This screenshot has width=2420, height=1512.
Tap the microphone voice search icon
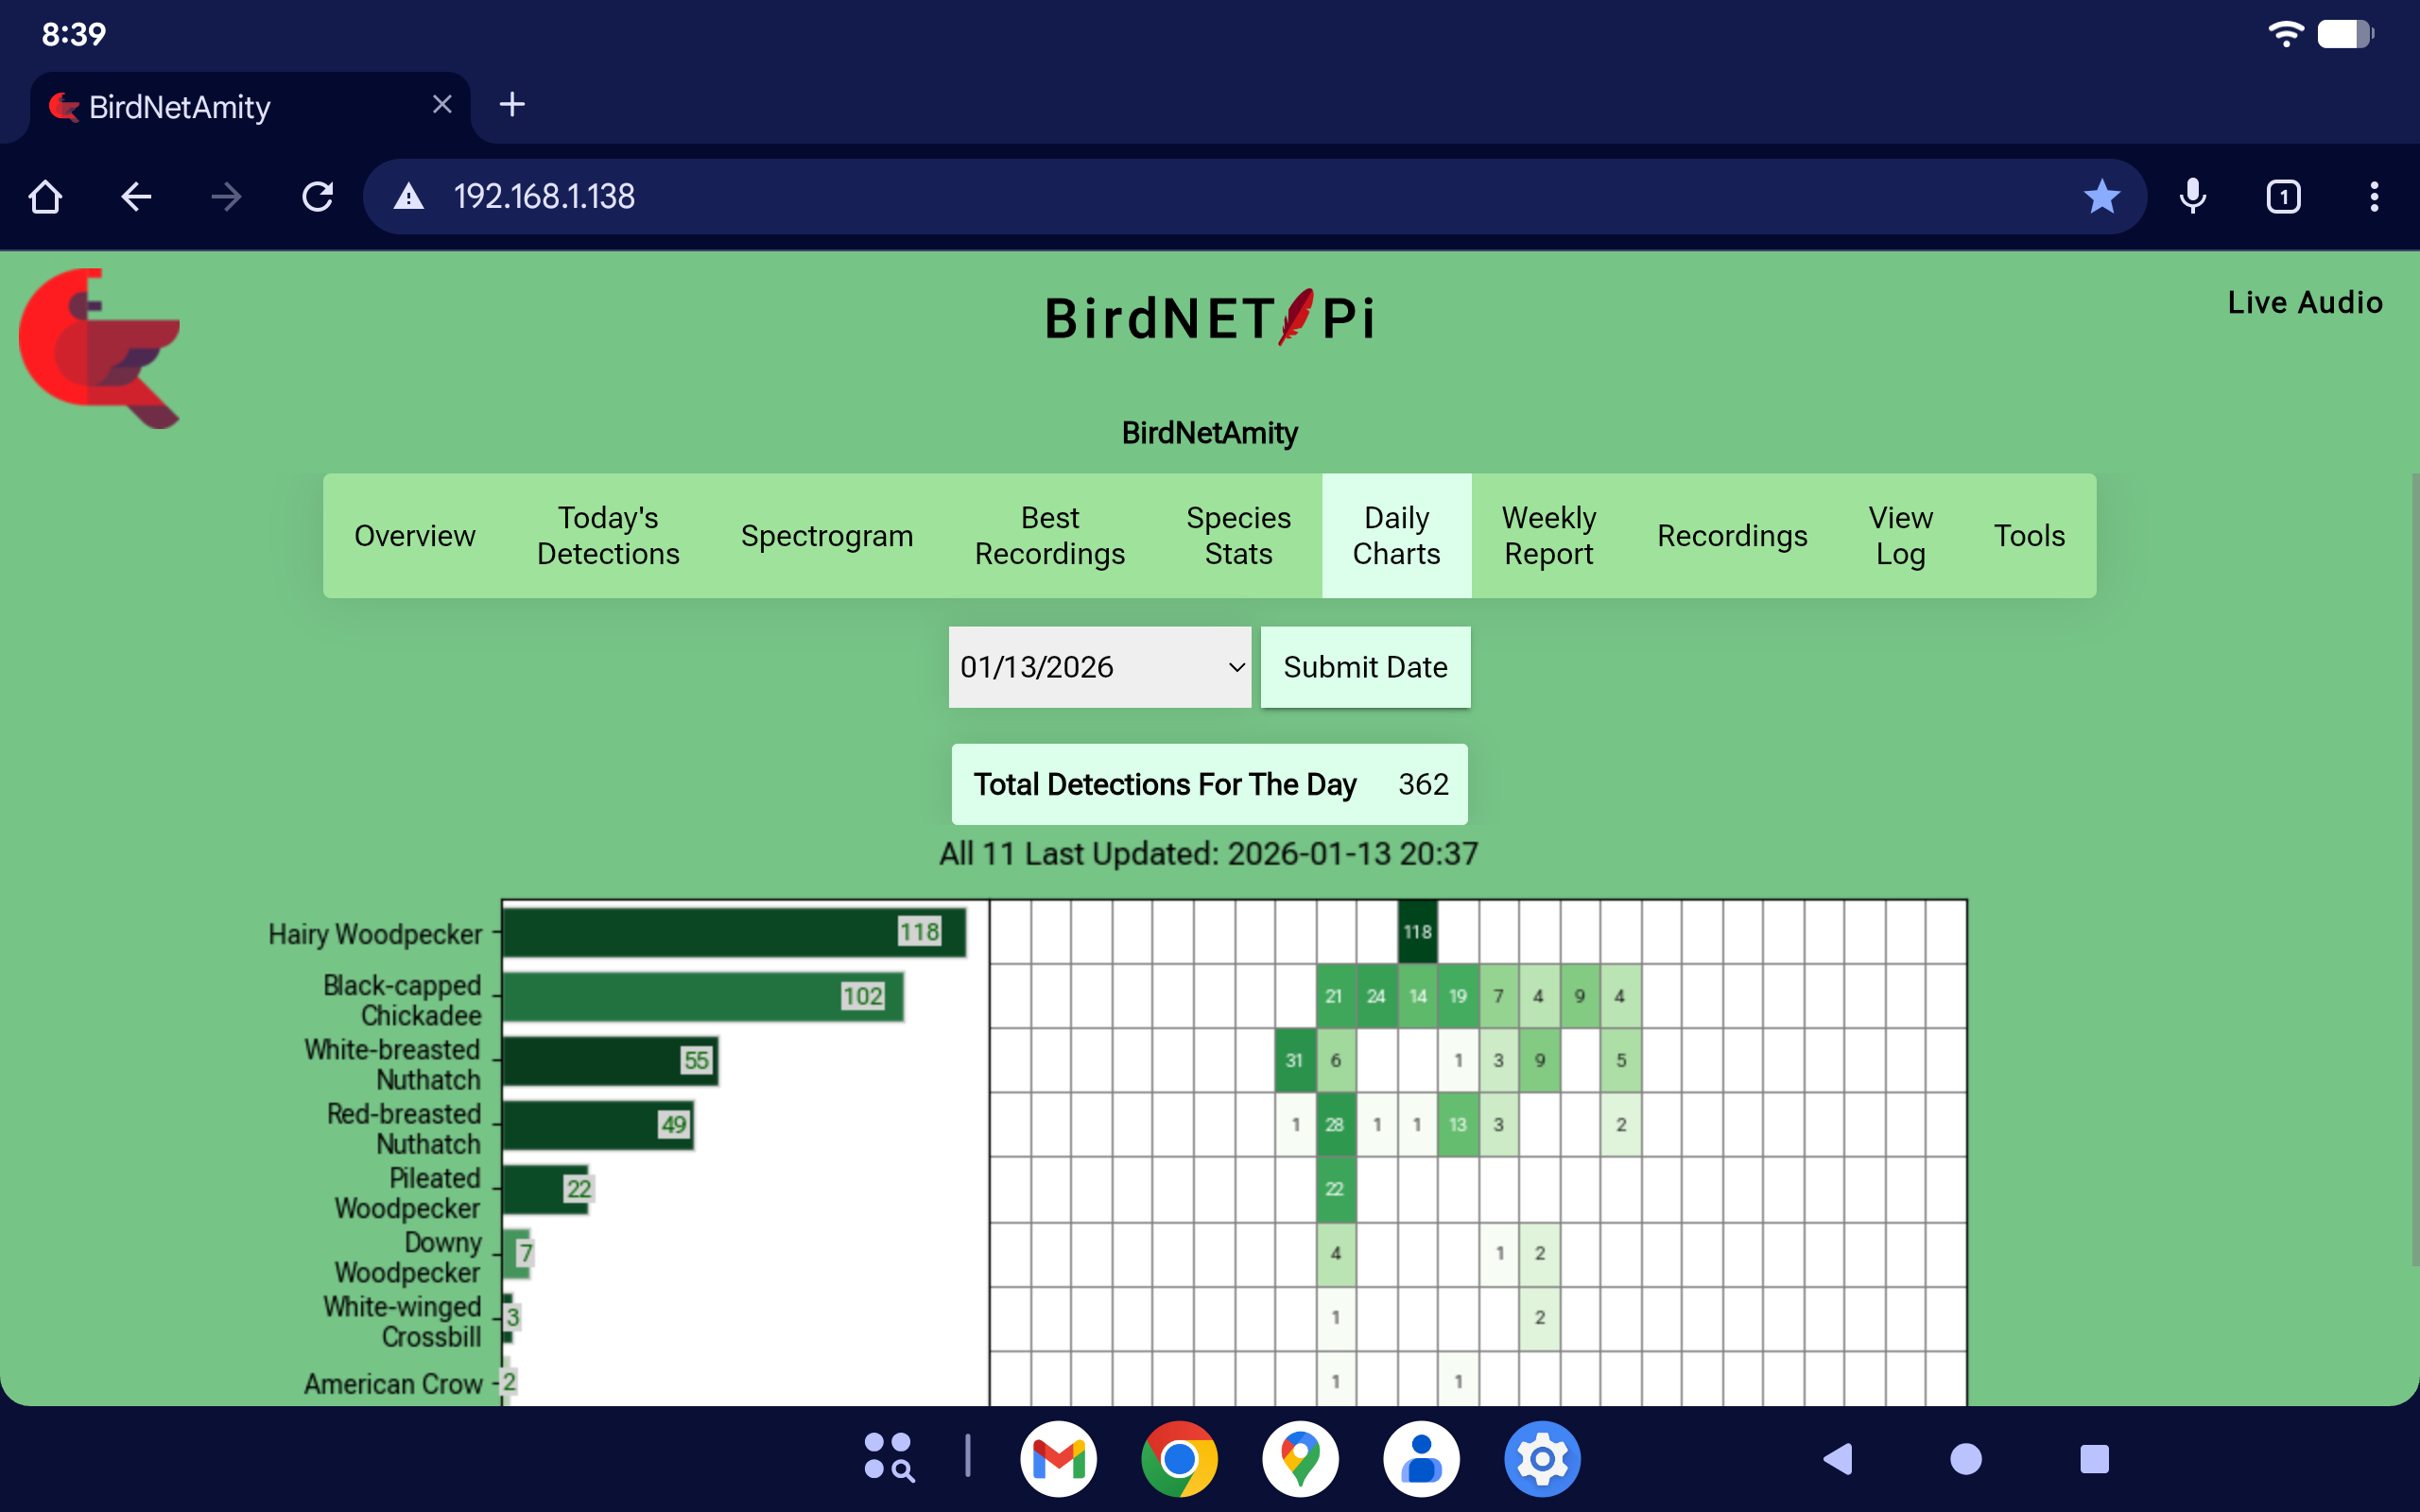click(2192, 196)
